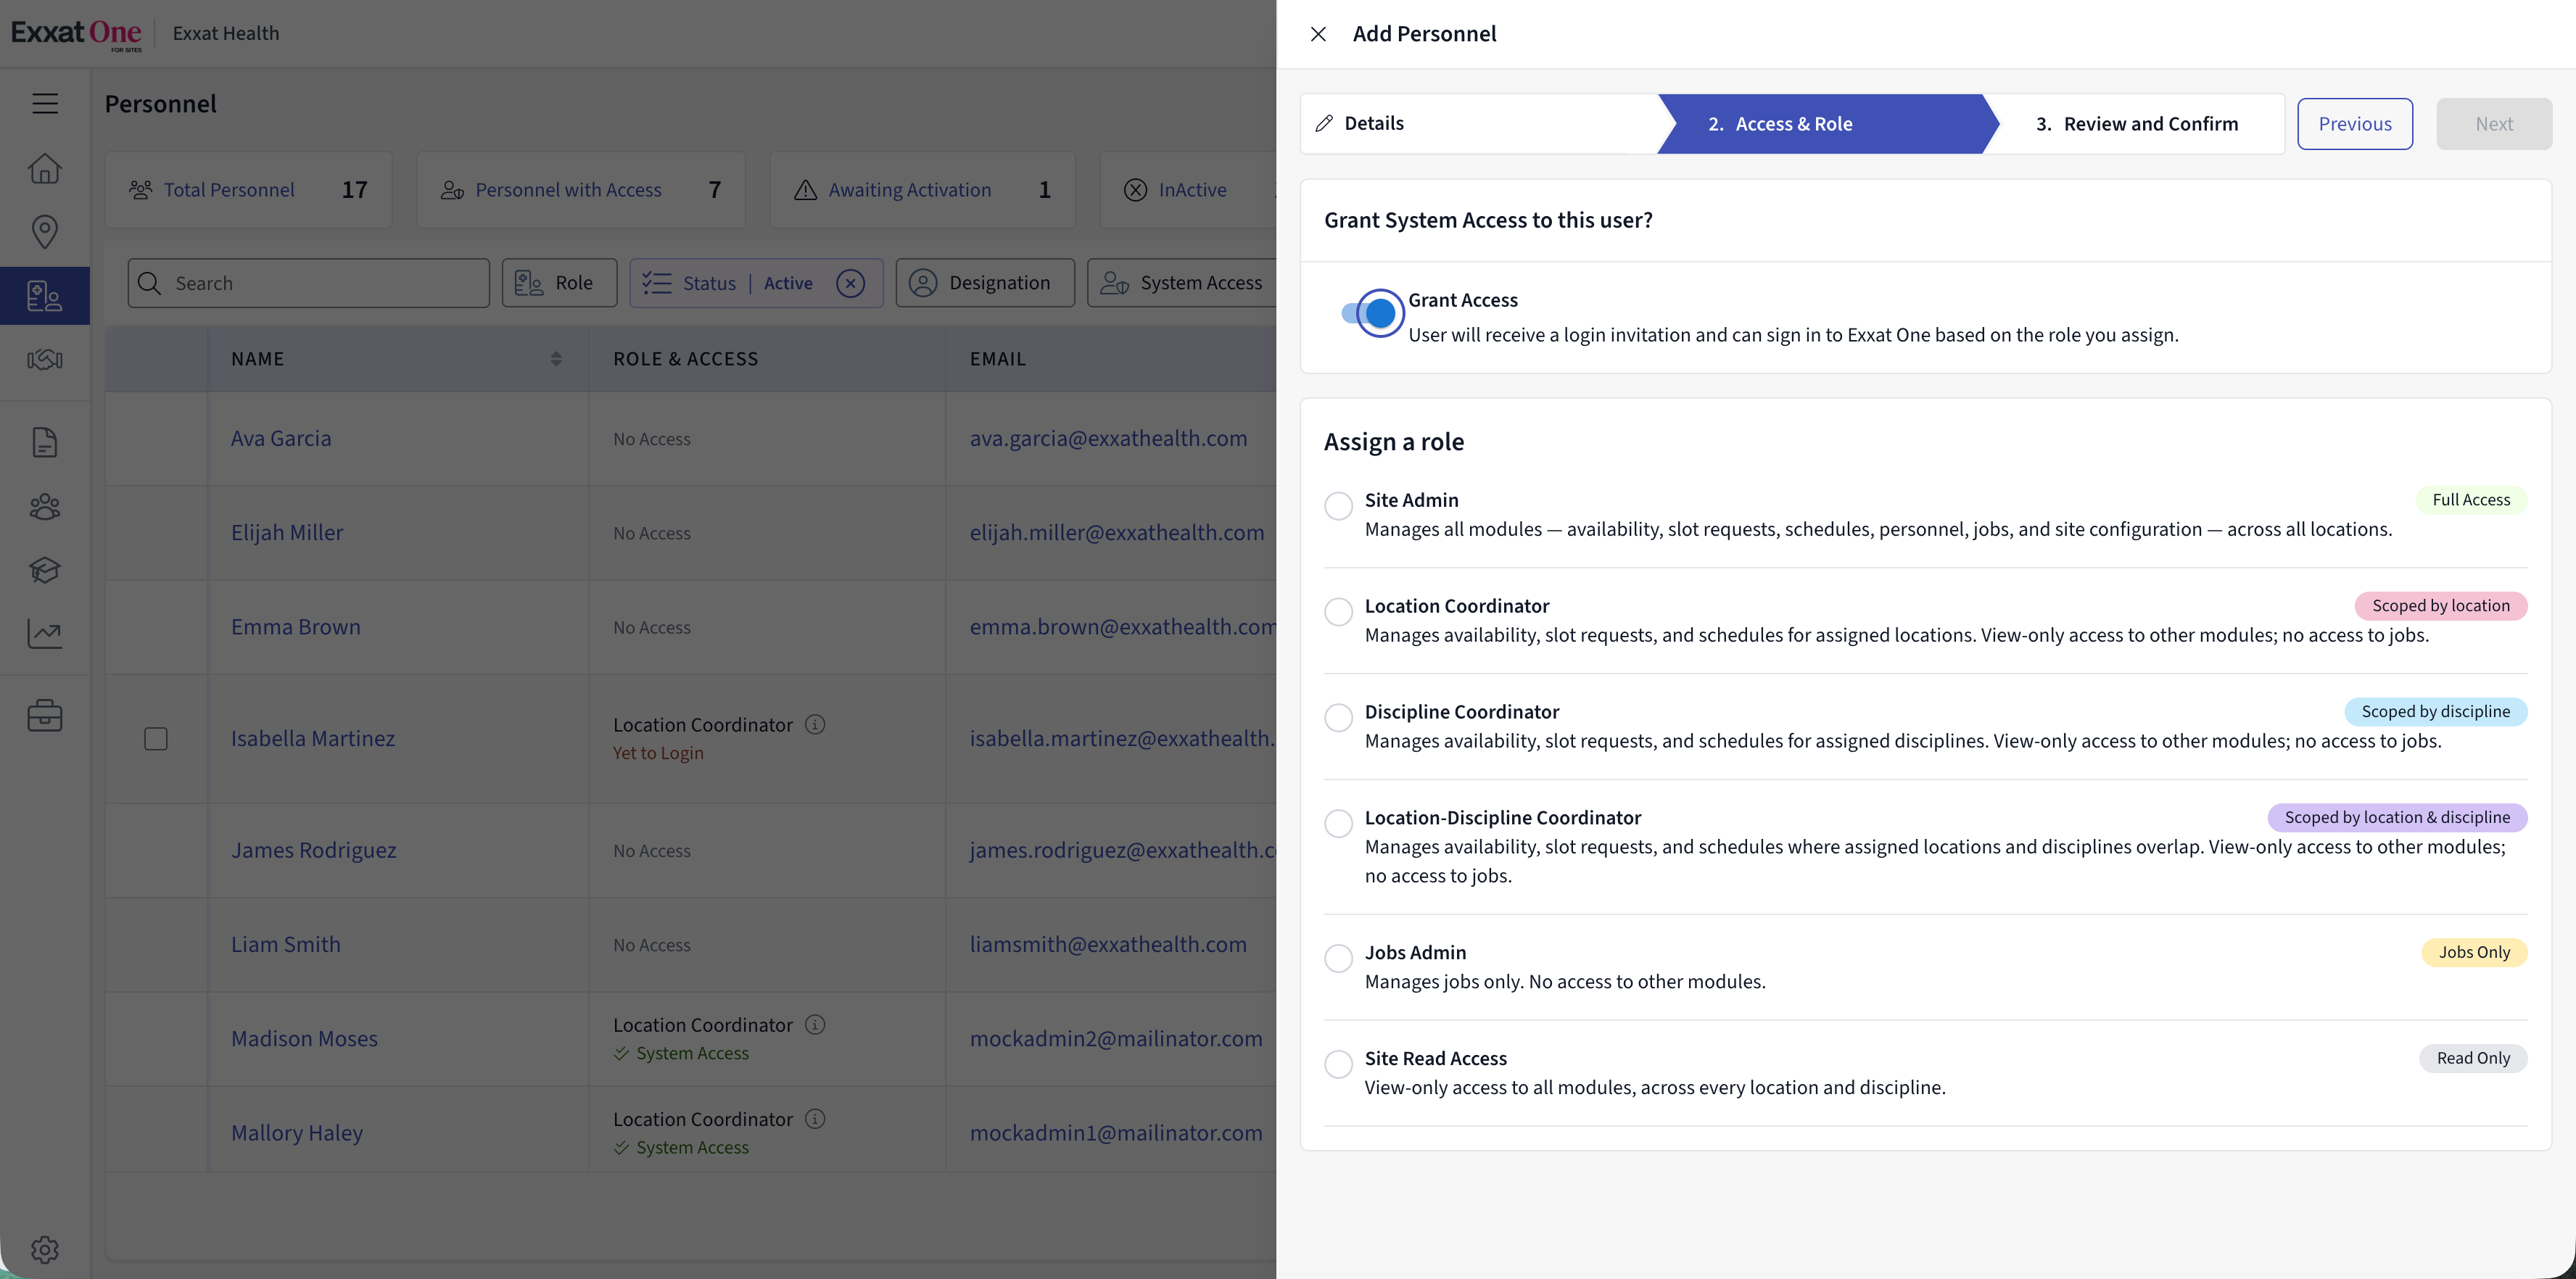The width and height of the screenshot is (2576, 1279).
Task: Filter by Awaiting Activation card
Action: coord(922,190)
